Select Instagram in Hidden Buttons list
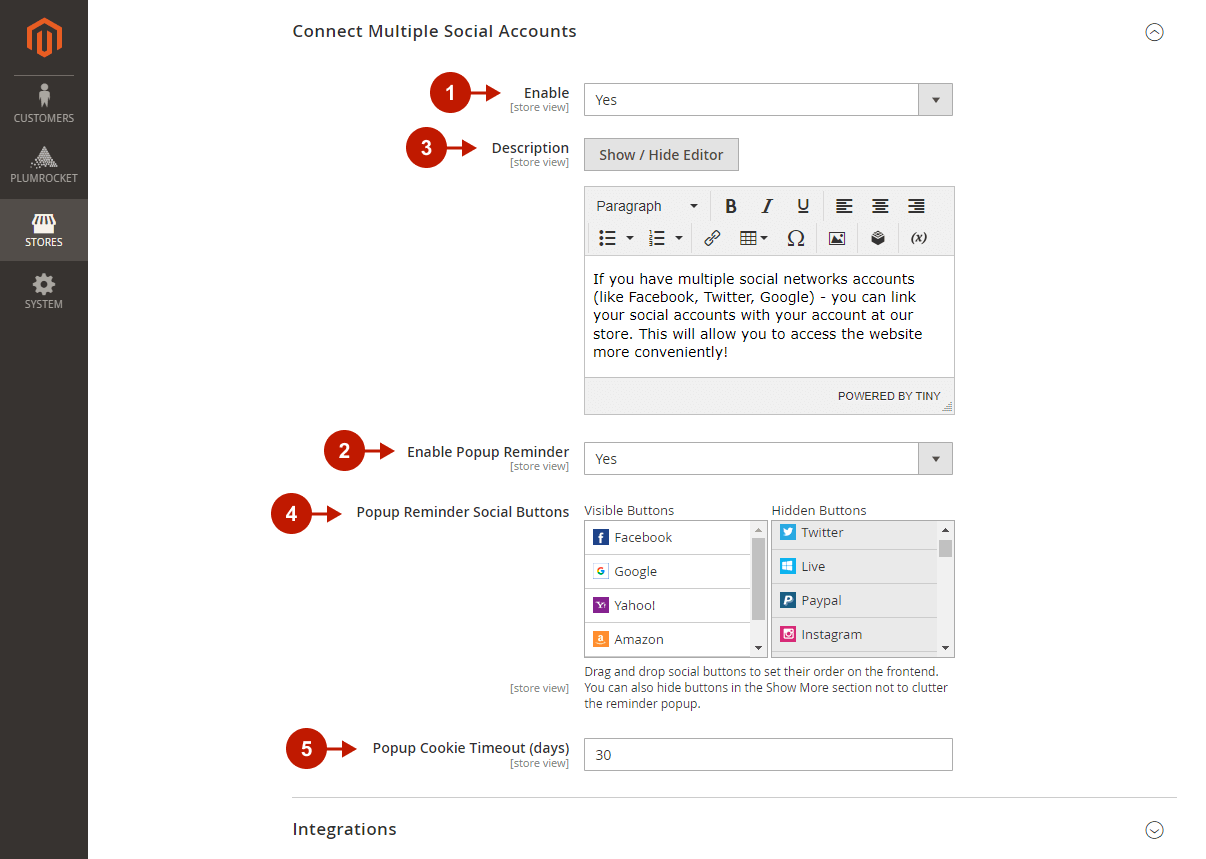The width and height of the screenshot is (1206, 859). point(854,635)
